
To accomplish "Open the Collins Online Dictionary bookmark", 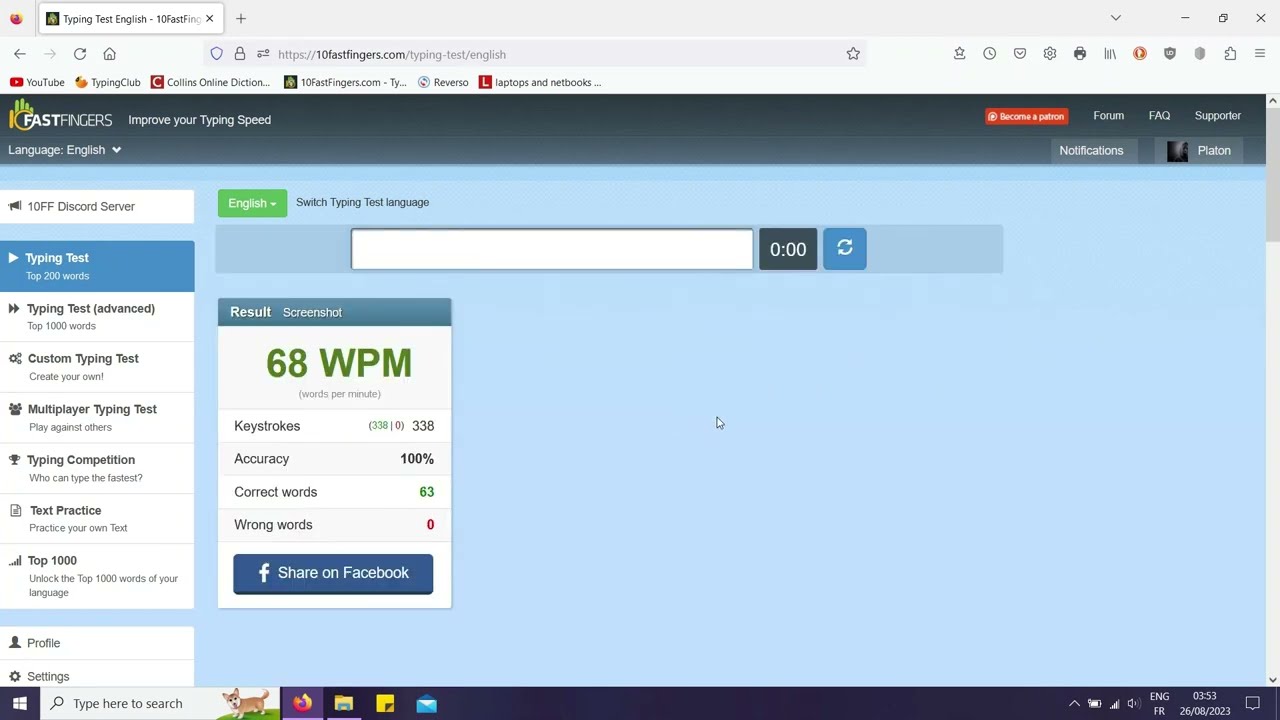I will click(211, 82).
